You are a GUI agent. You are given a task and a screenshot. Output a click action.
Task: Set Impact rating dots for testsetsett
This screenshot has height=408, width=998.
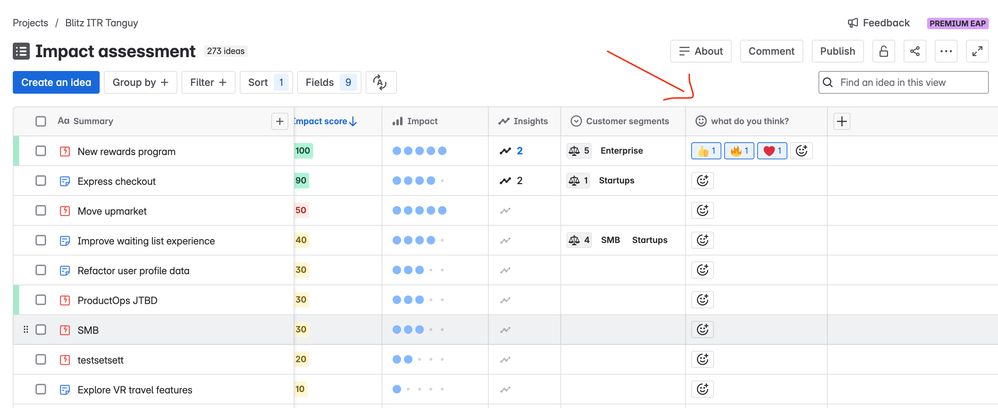click(x=419, y=360)
